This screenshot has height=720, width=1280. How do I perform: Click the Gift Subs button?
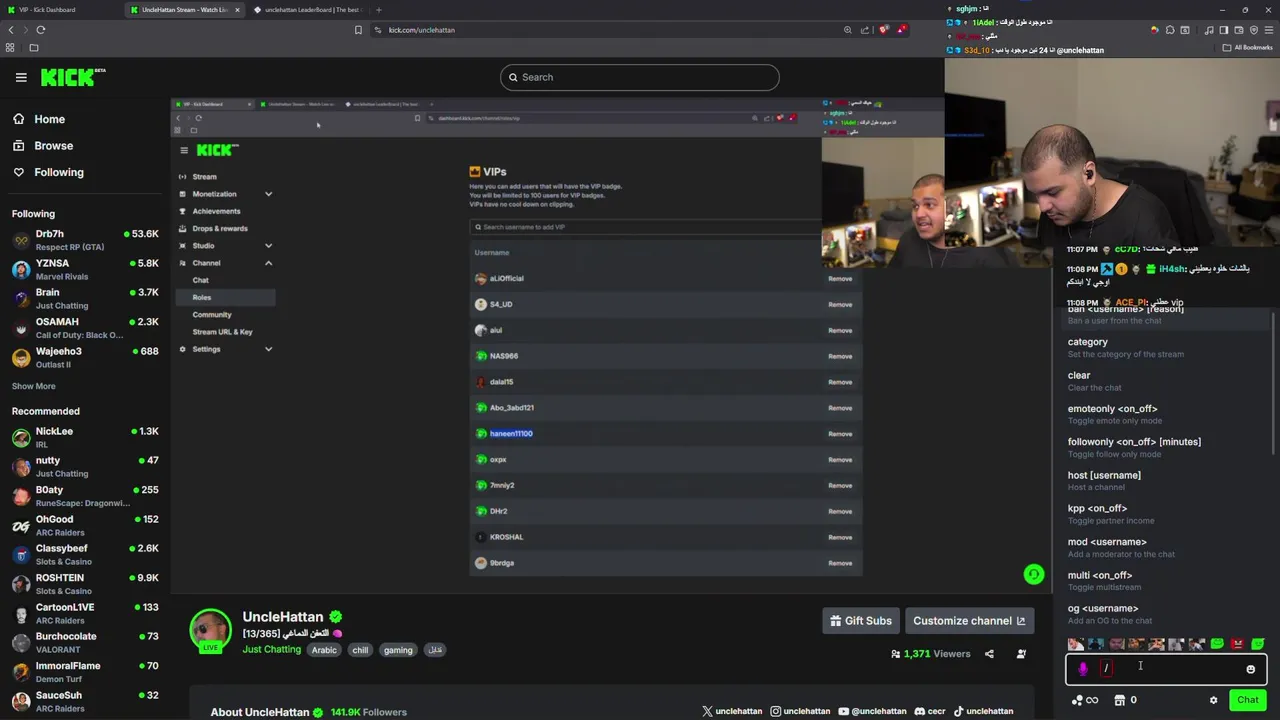pos(861,621)
